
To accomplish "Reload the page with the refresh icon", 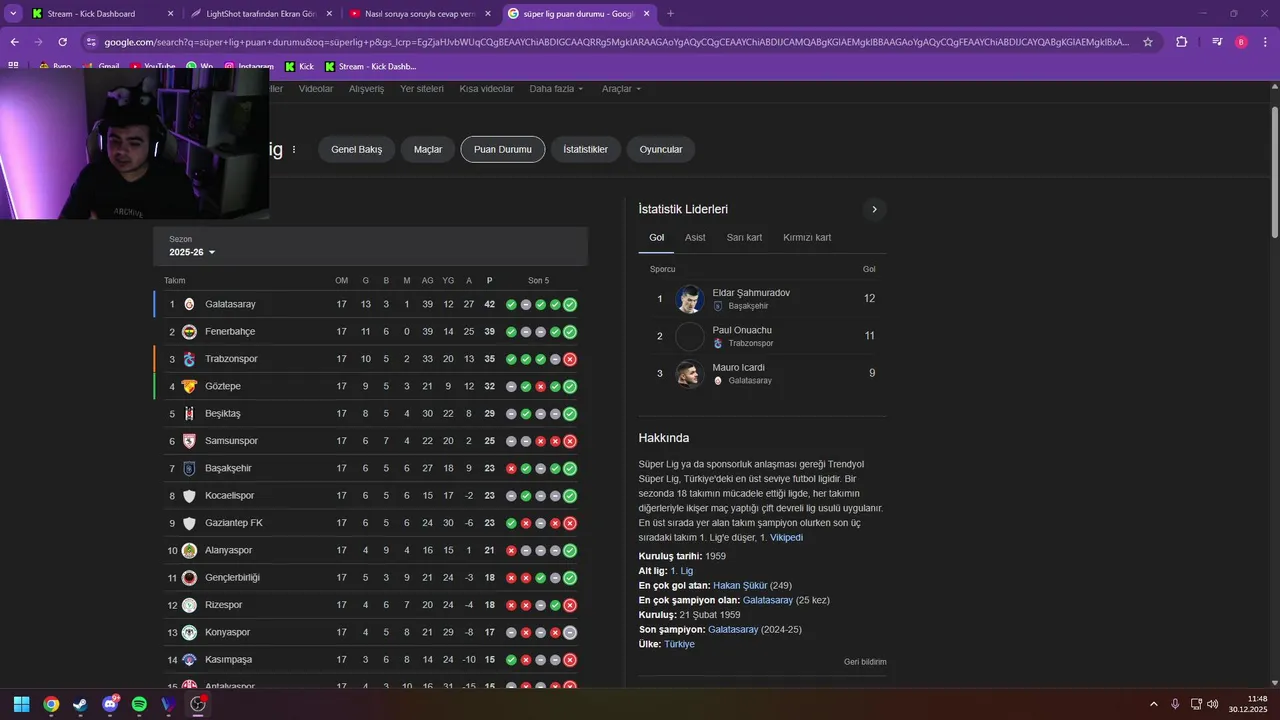I will pos(63,42).
